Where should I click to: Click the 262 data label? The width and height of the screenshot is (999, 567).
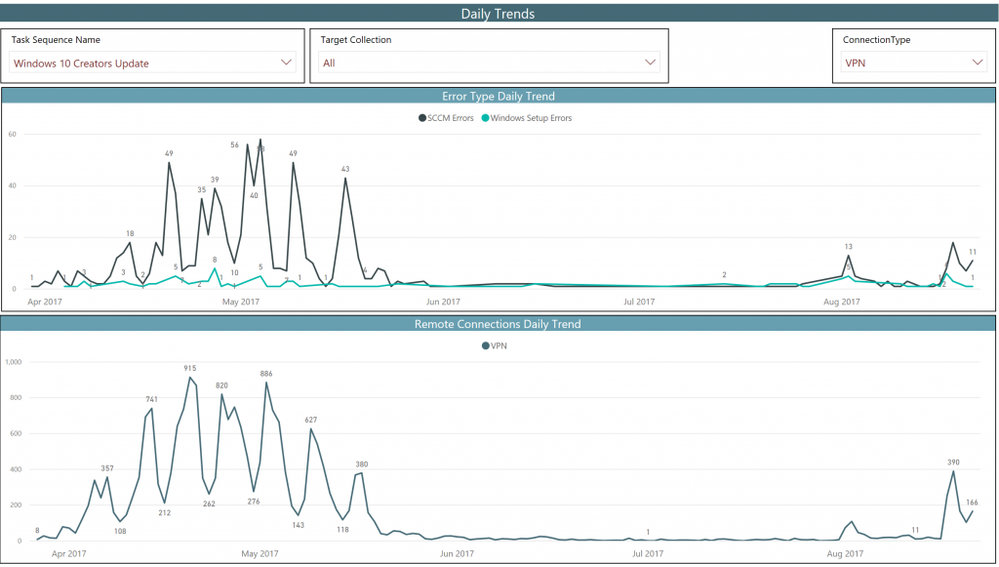point(209,504)
